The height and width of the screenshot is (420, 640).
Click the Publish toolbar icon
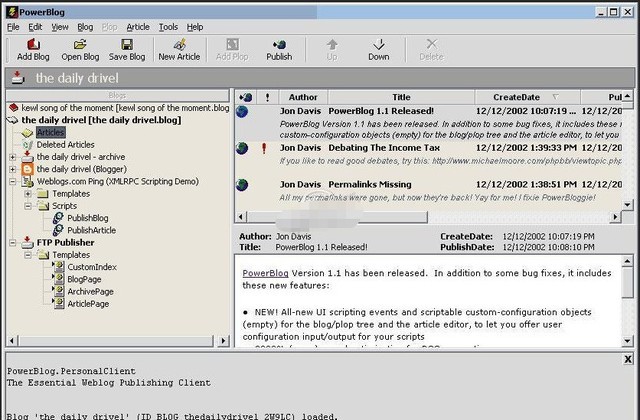(x=279, y=49)
